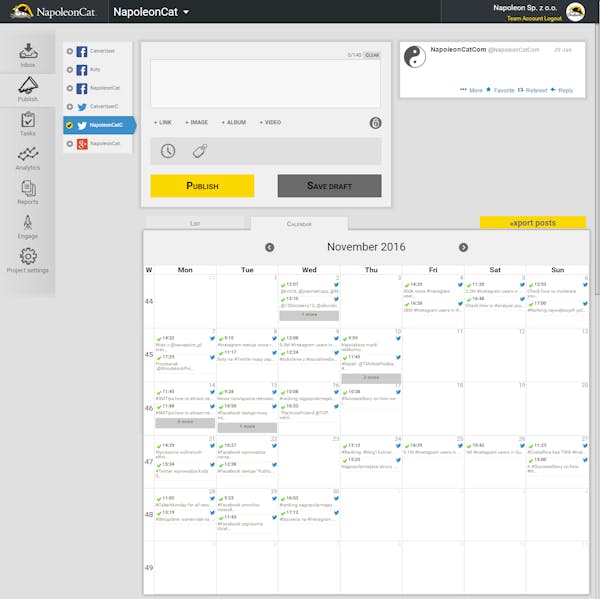Click the Save draft button
Screen dimensions: 600x599
tap(329, 186)
